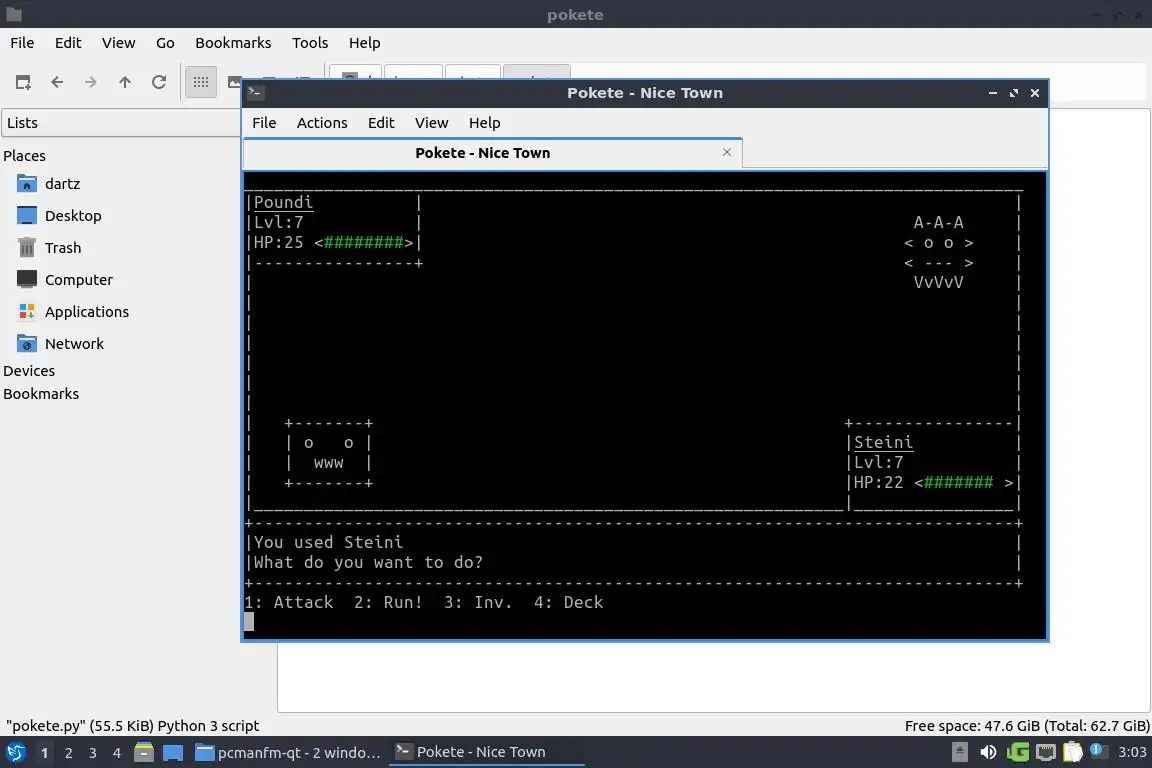This screenshot has height=768, width=1152.
Task: Open Lubuntu start menu
Action: coord(15,752)
